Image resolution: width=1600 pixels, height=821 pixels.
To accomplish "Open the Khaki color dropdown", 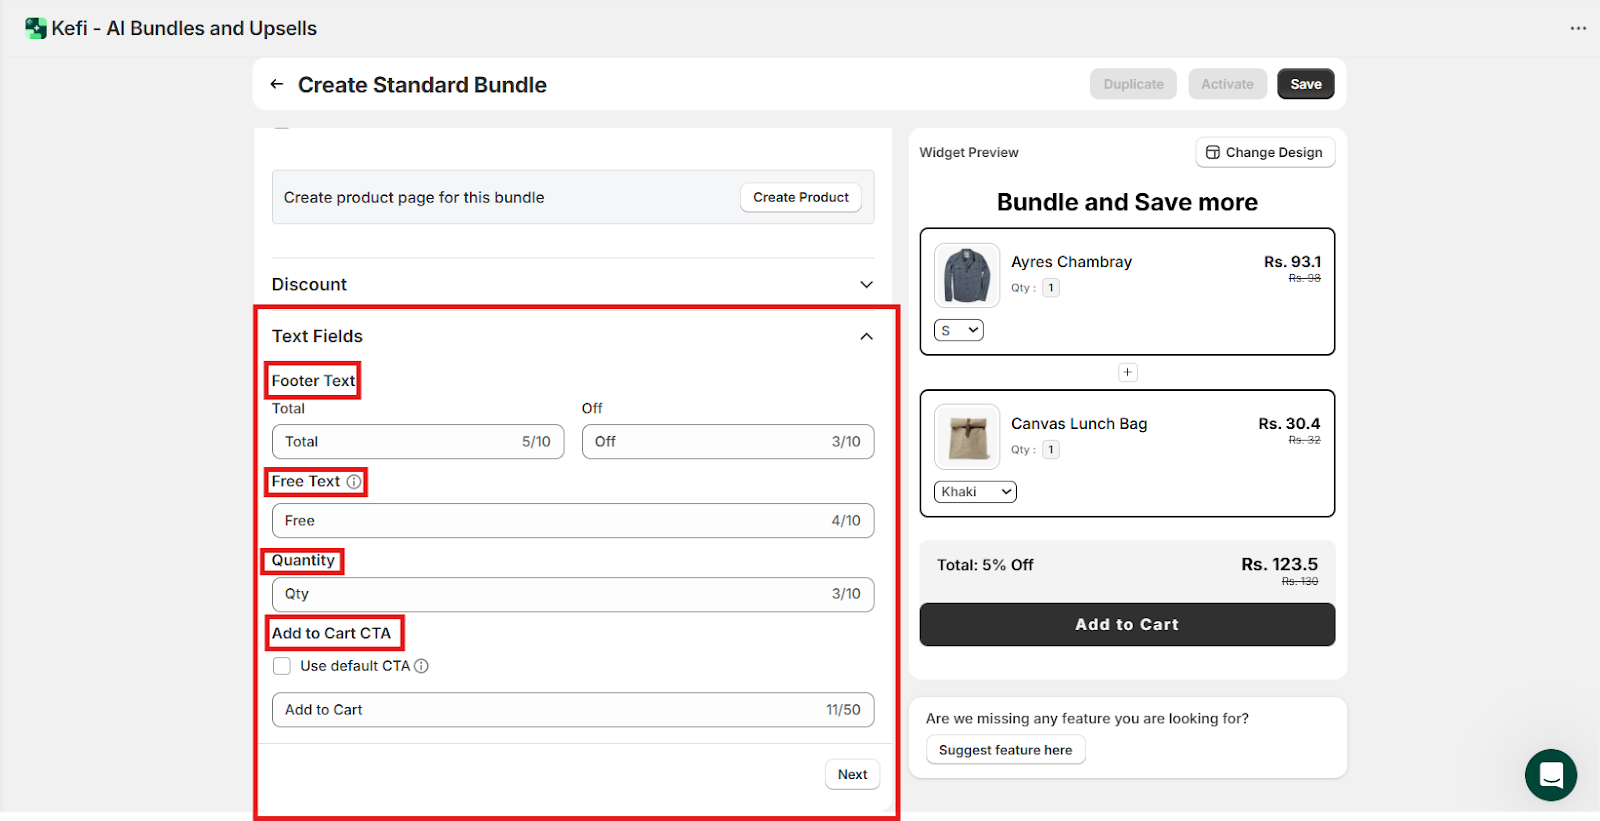I will click(x=975, y=492).
